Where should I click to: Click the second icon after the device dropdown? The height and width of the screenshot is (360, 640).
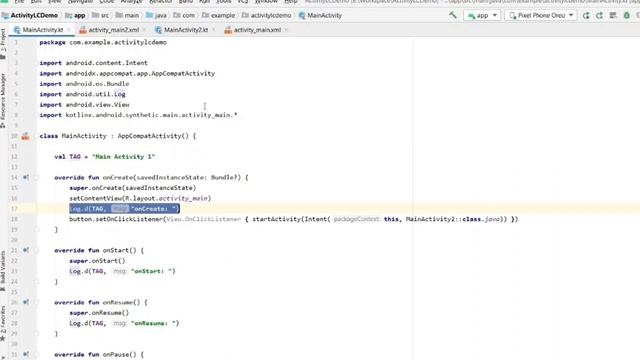coord(599,16)
